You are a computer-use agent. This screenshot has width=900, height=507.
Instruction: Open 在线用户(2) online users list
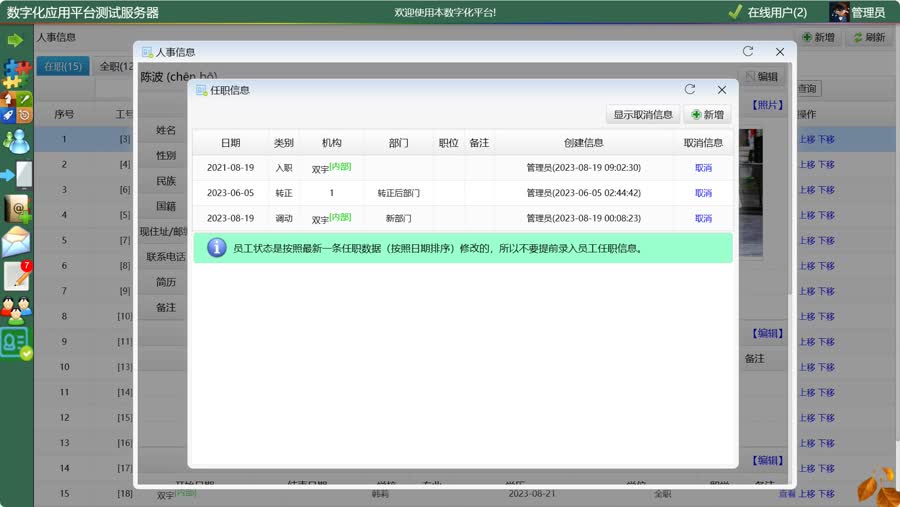[x=767, y=12]
